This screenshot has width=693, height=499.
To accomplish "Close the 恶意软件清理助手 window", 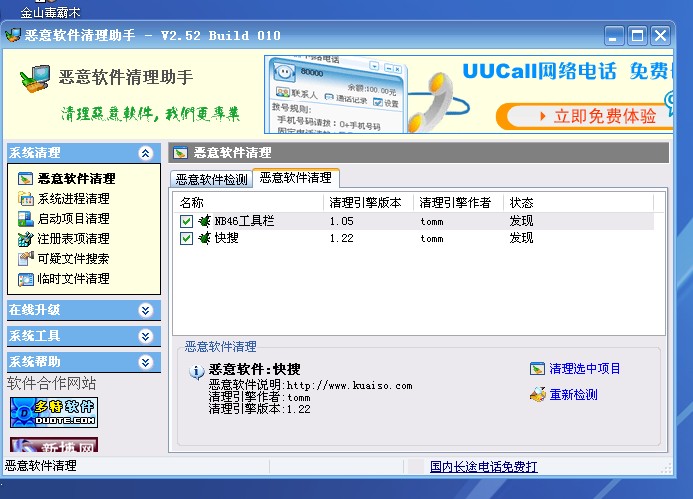I will tap(660, 35).
